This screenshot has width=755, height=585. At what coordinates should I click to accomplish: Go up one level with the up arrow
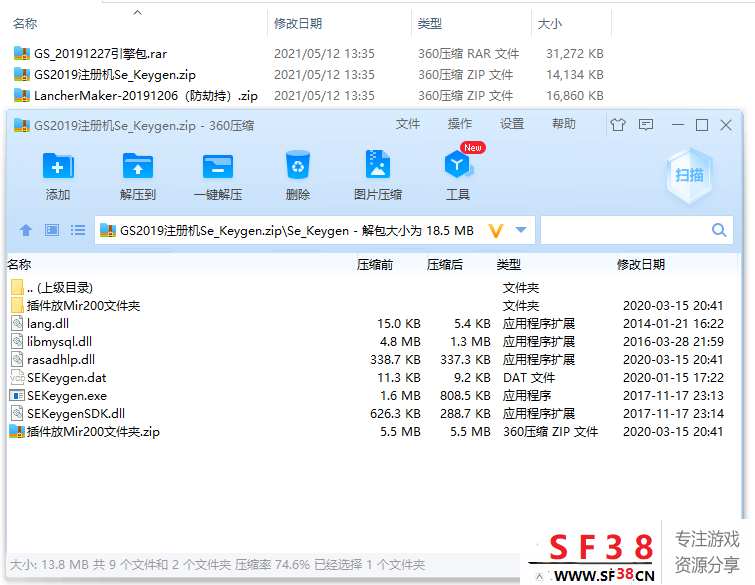pyautogui.click(x=26, y=230)
